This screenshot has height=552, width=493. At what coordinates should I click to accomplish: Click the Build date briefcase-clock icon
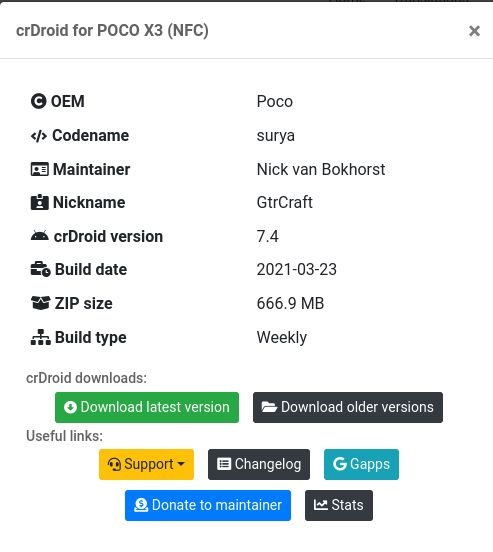[x=40, y=269]
